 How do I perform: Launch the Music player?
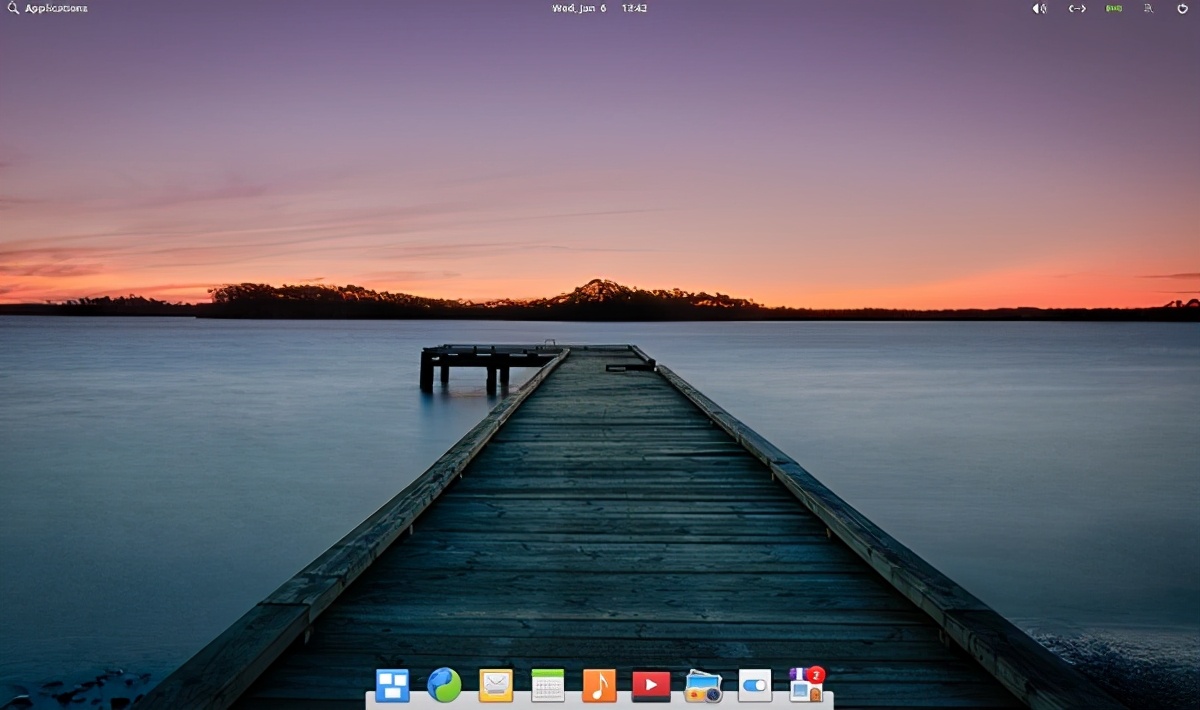point(600,686)
